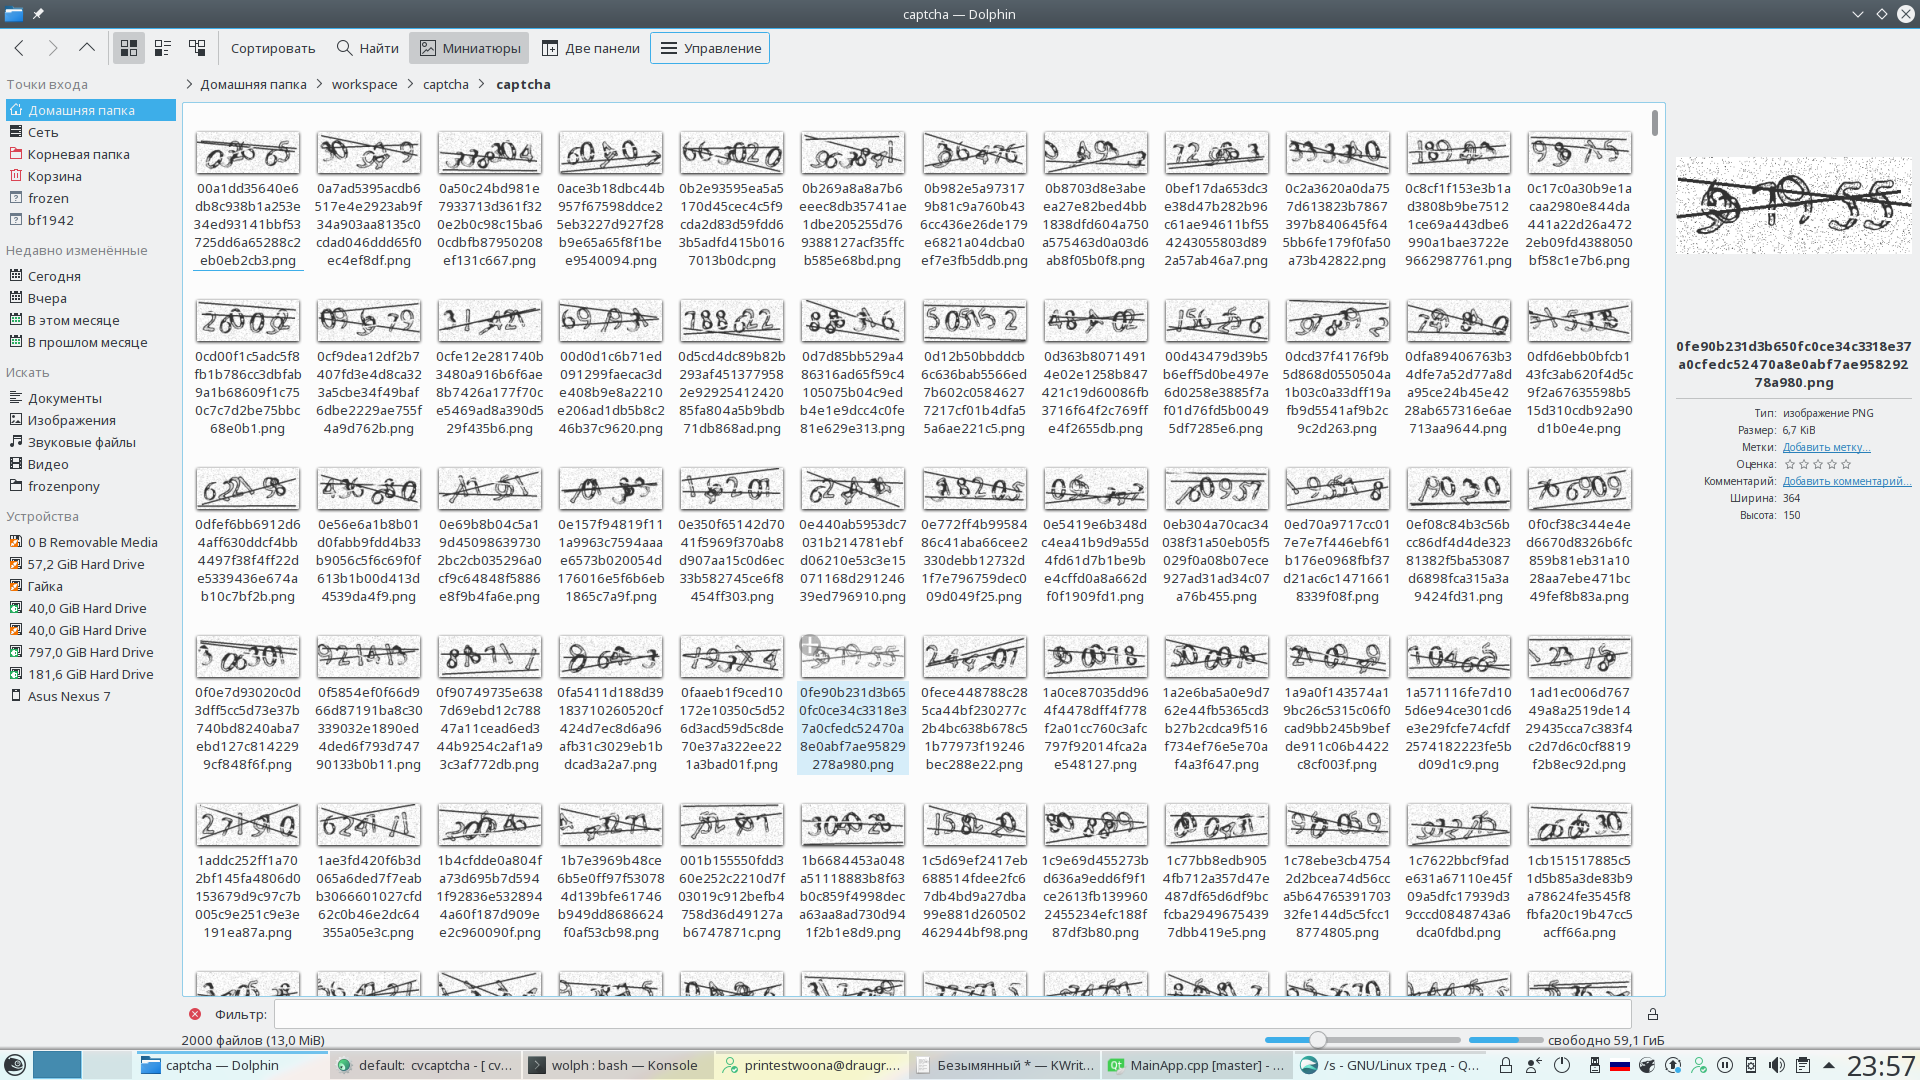This screenshot has height=1080, width=1920.
Task: Go up to the parent folder
Action: (87, 48)
